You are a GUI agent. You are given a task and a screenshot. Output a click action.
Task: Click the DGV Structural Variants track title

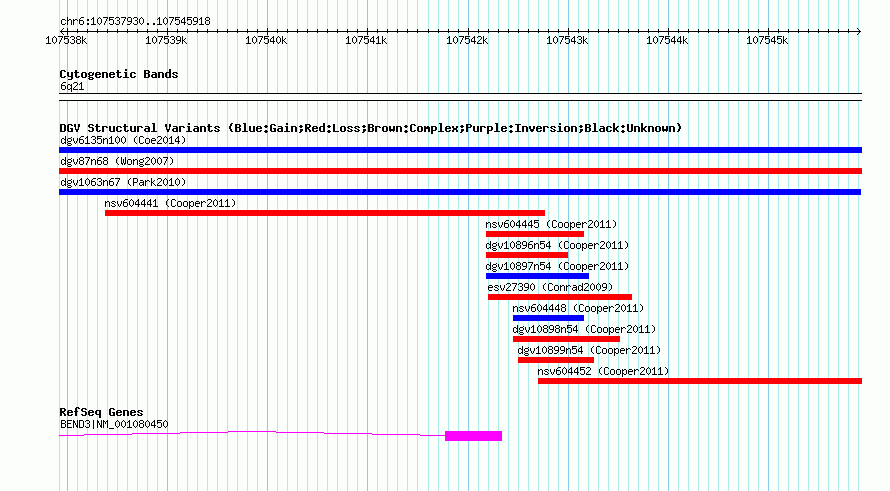tap(371, 128)
